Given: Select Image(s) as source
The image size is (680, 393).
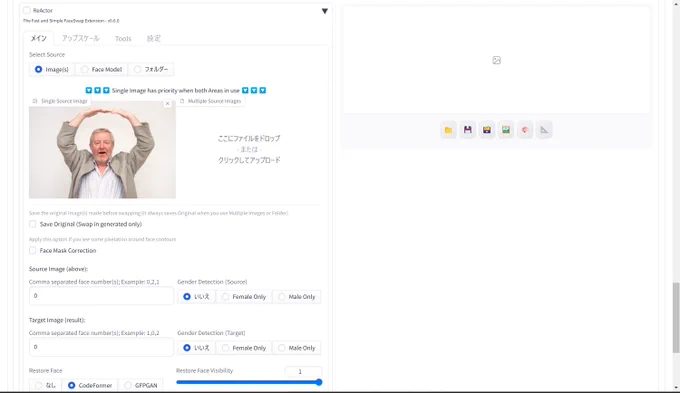Looking at the screenshot, I should point(52,69).
